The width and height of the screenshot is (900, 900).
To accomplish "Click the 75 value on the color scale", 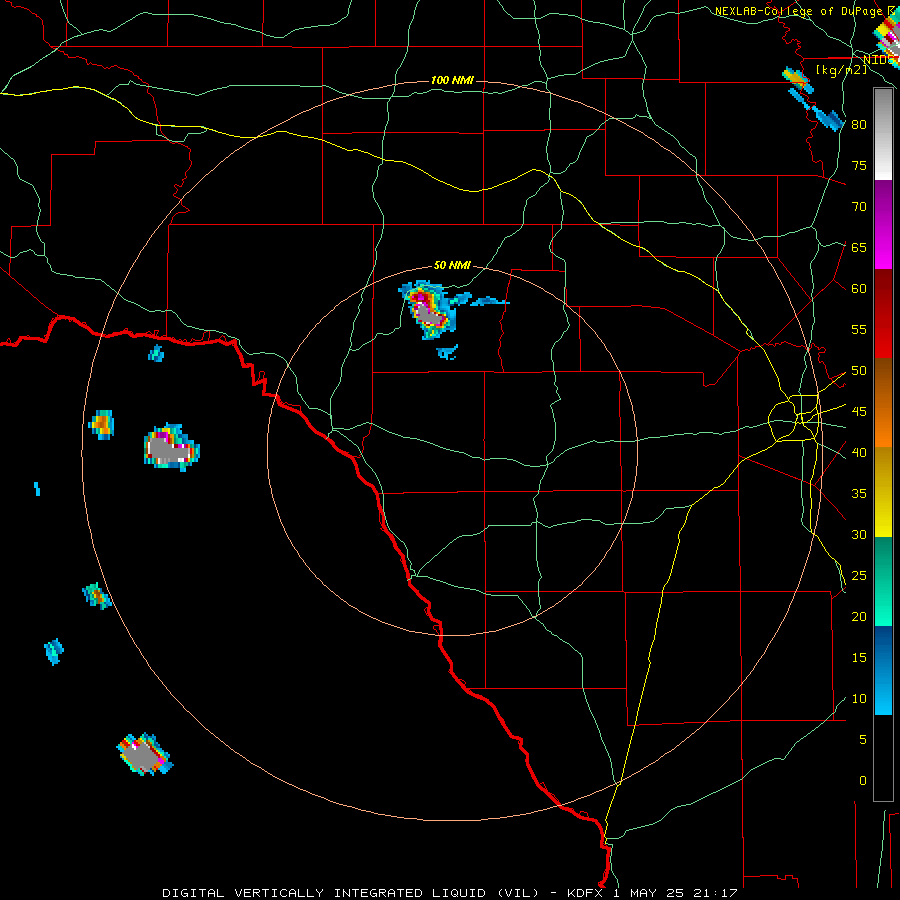I will (859, 165).
